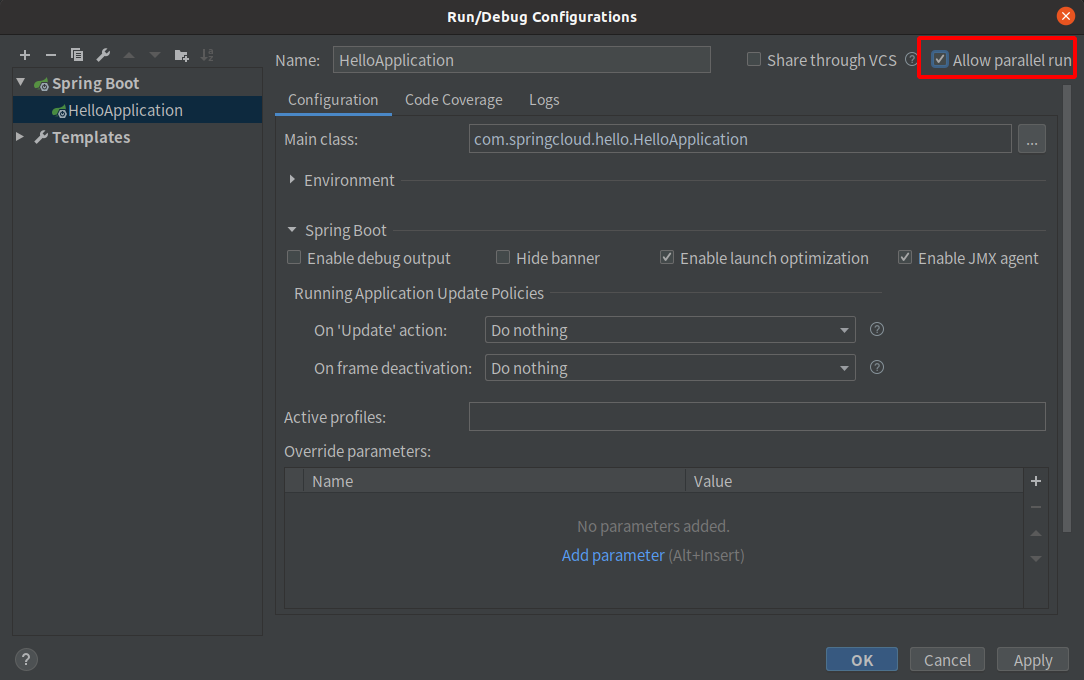1084x680 pixels.
Task: Remove the selected configuration
Action: (50, 55)
